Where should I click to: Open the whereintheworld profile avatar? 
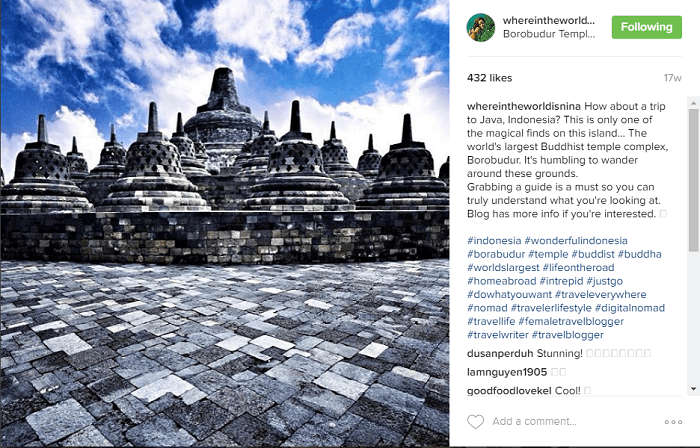[481, 27]
